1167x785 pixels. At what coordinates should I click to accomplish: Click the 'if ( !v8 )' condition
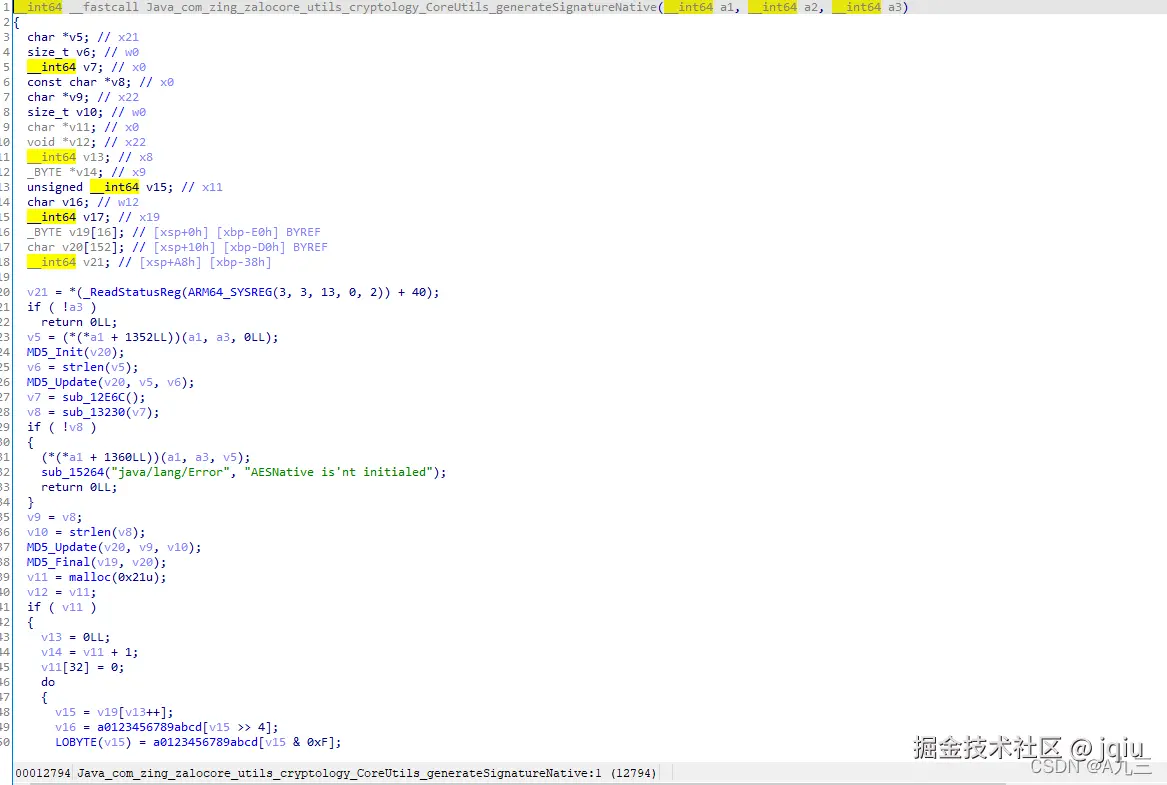coord(62,427)
